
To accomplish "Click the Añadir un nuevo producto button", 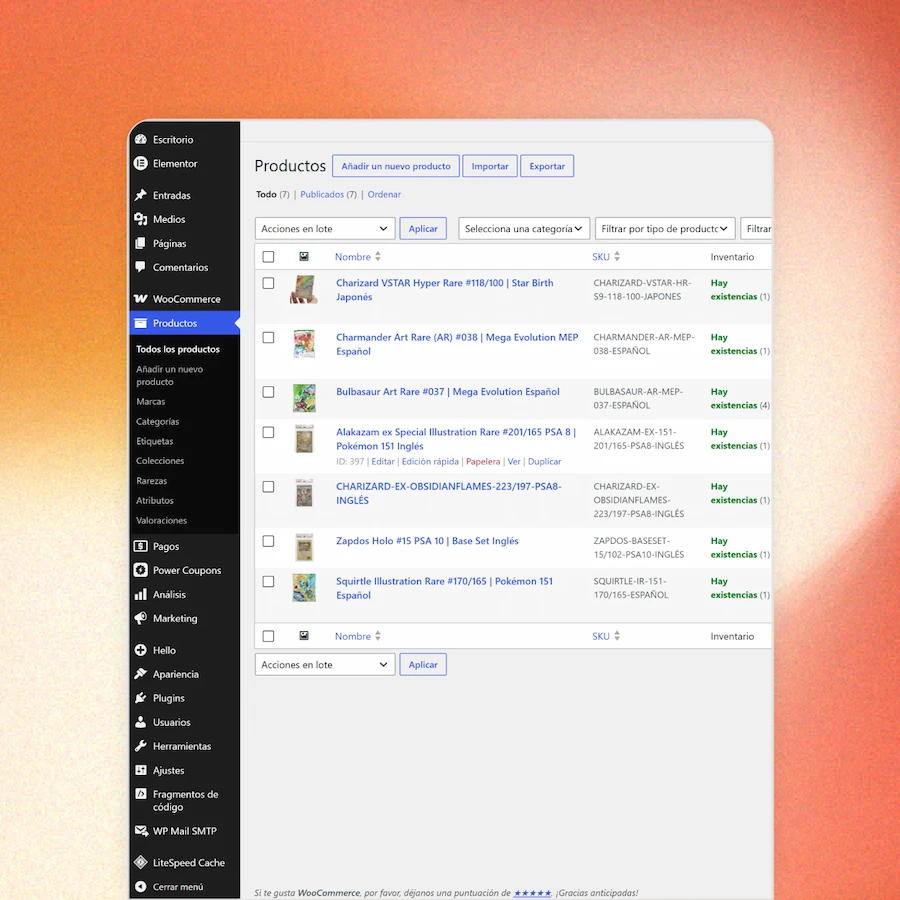I will click(396, 166).
